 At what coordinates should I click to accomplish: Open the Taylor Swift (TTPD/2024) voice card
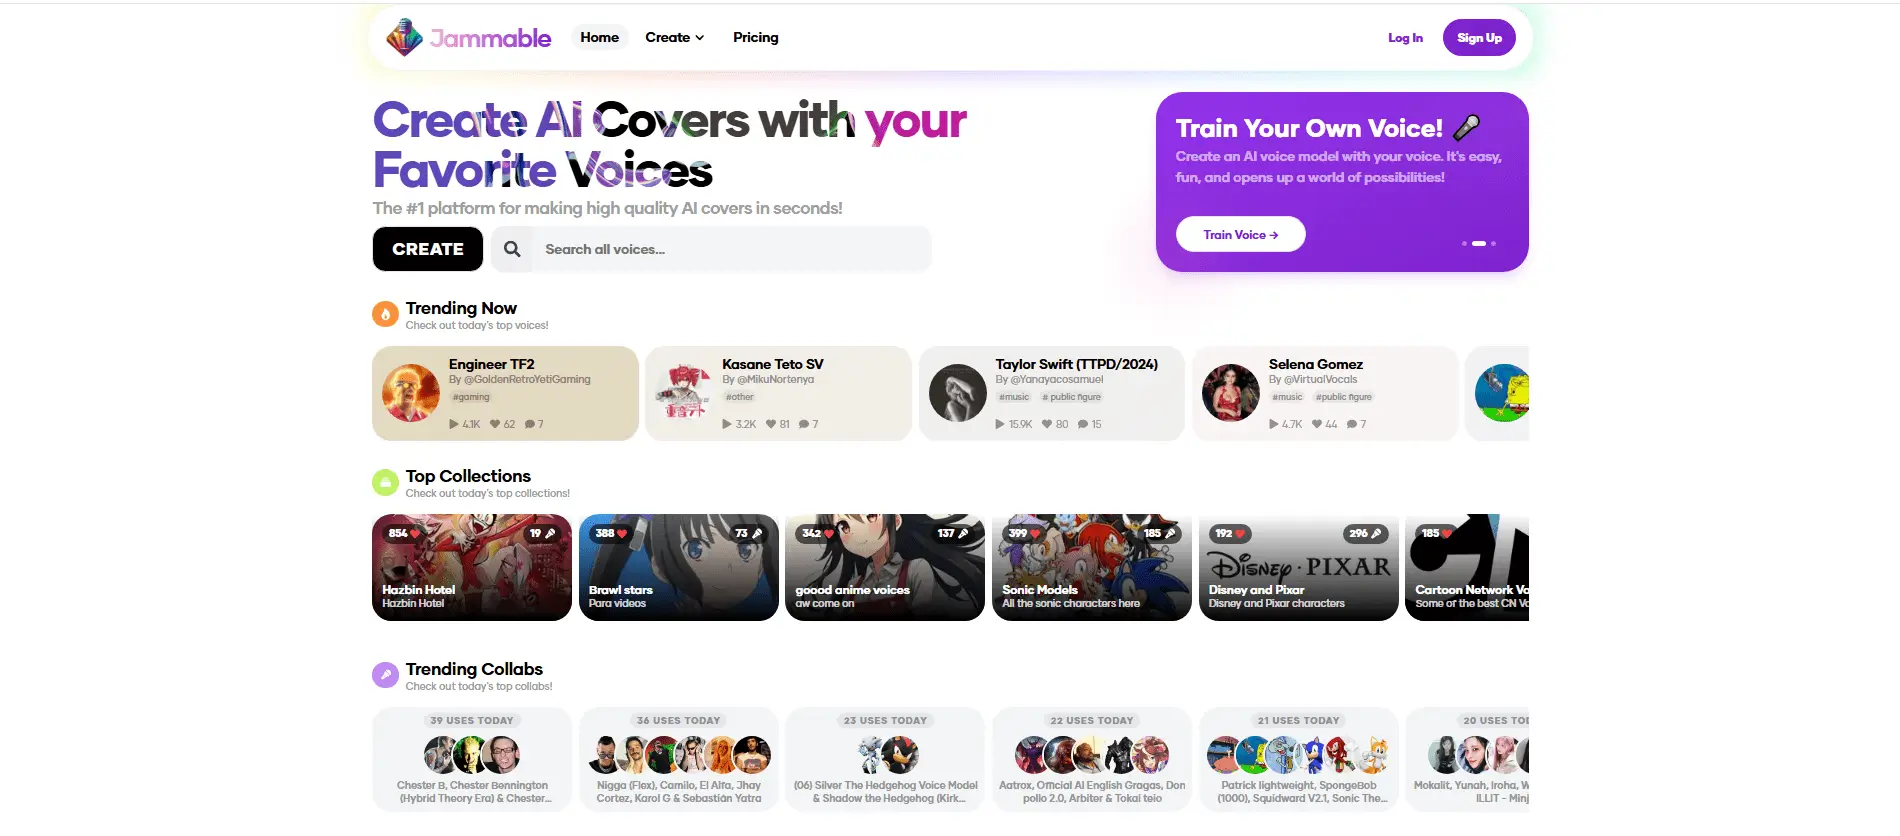point(1052,393)
